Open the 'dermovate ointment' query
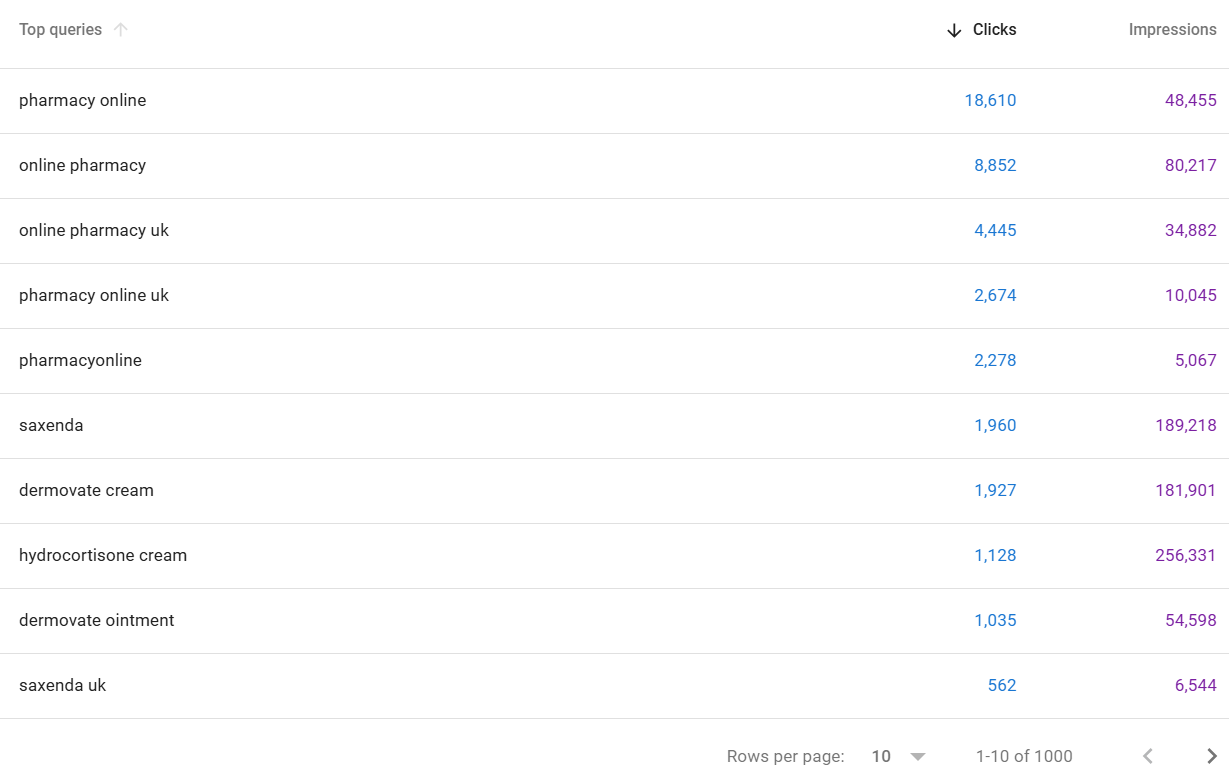1229x784 pixels. [96, 620]
